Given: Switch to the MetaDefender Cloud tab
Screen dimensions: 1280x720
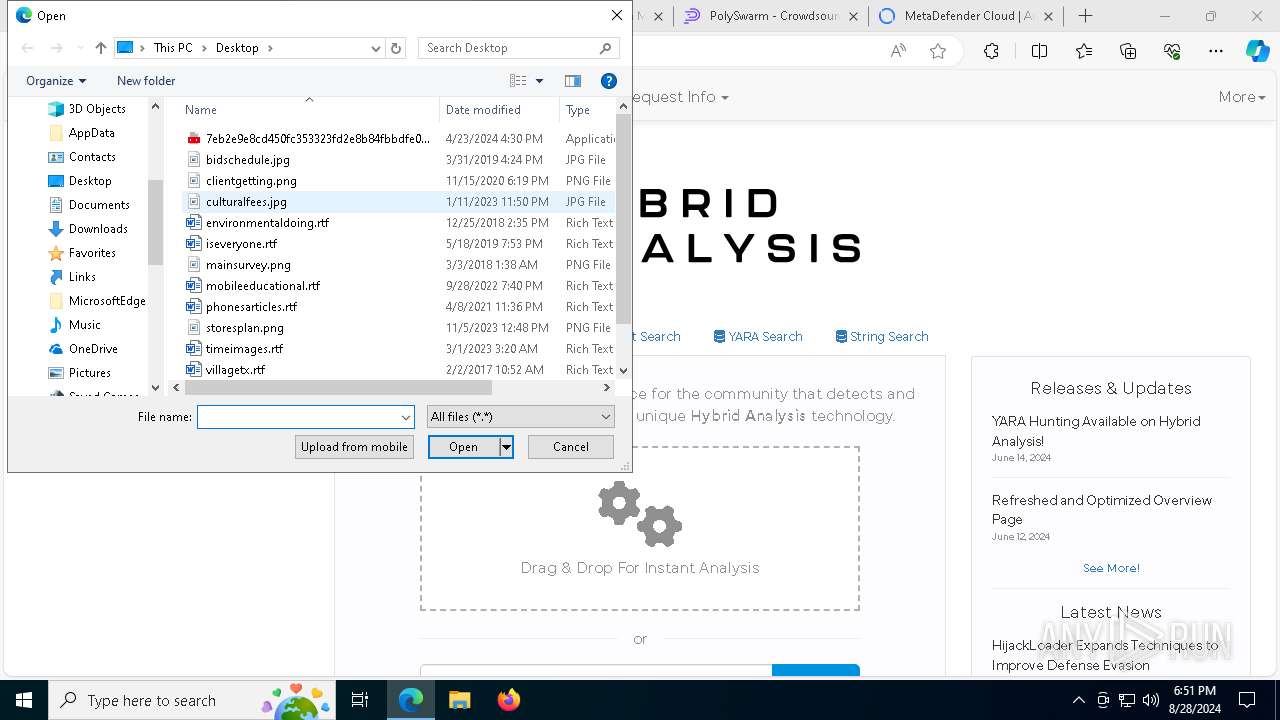Looking at the screenshot, I should [x=967, y=16].
